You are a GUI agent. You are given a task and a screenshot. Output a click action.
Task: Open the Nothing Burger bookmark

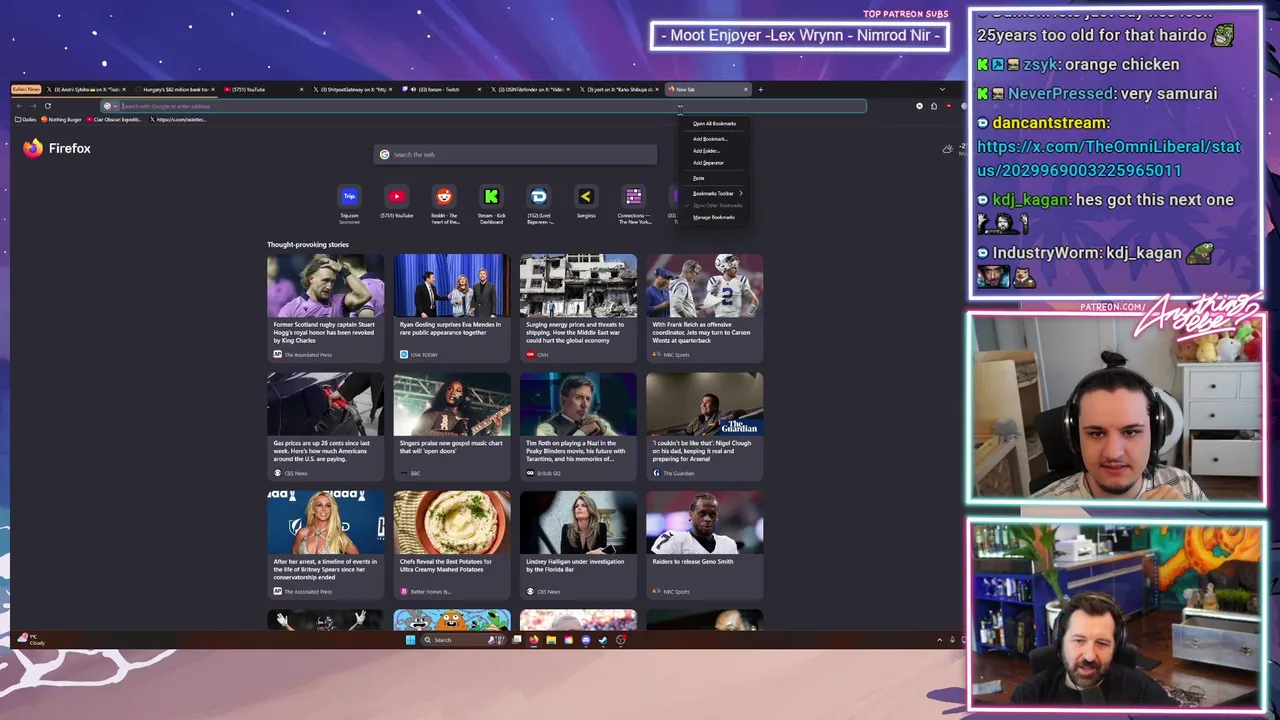pos(62,119)
